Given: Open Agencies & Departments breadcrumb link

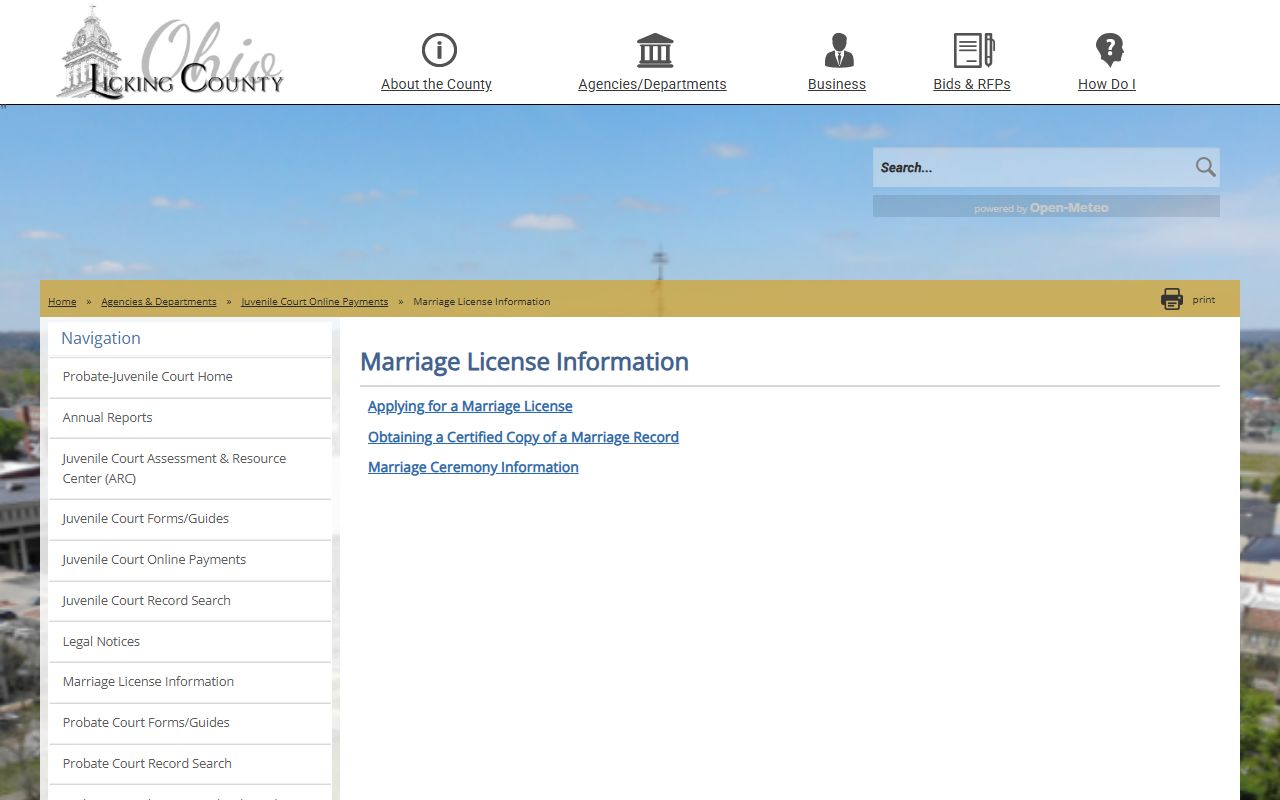Looking at the screenshot, I should 159,301.
